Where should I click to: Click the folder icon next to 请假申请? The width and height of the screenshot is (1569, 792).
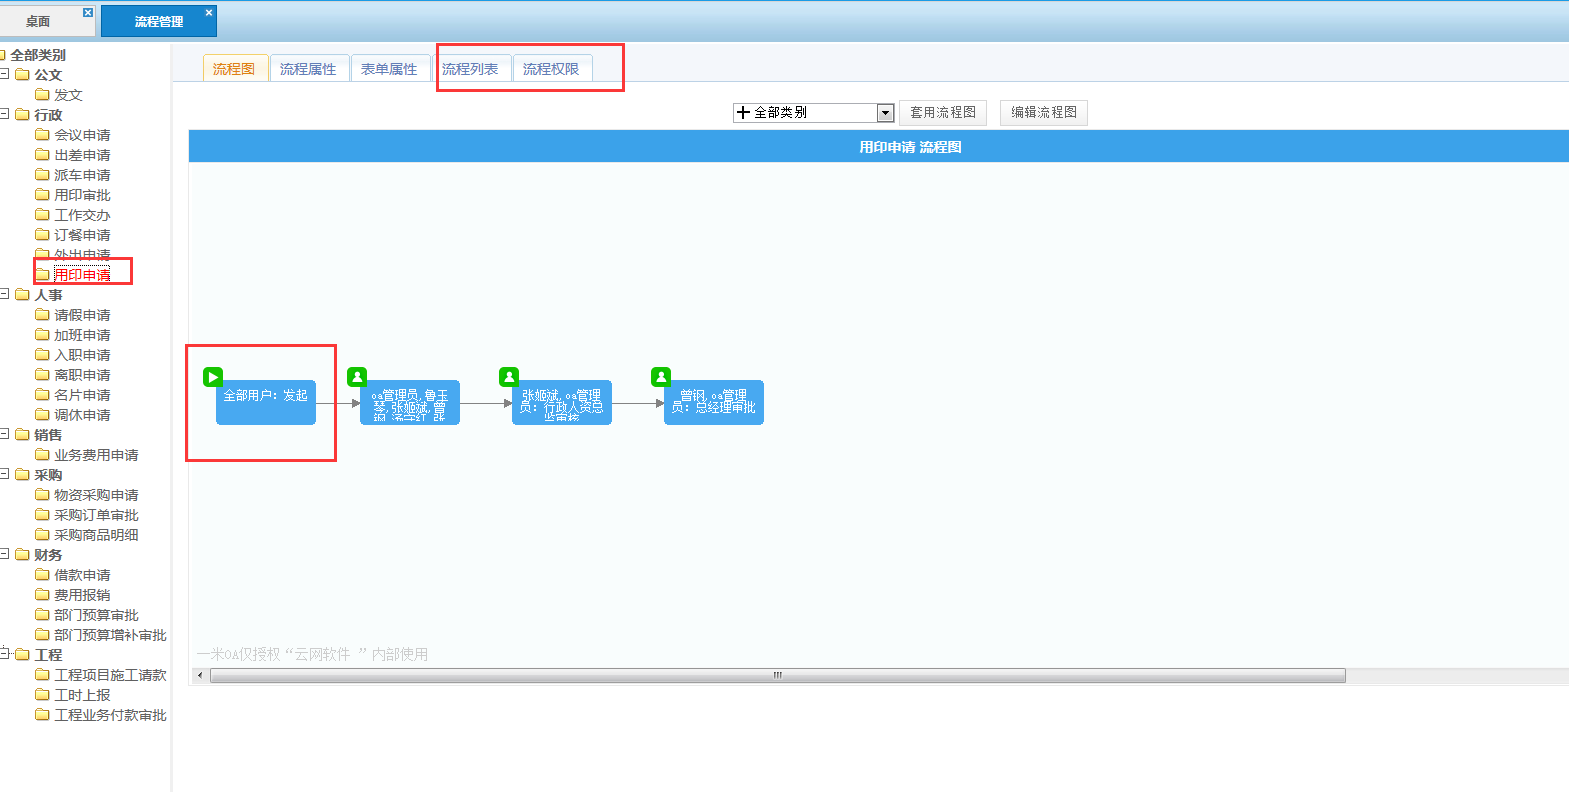[42, 314]
